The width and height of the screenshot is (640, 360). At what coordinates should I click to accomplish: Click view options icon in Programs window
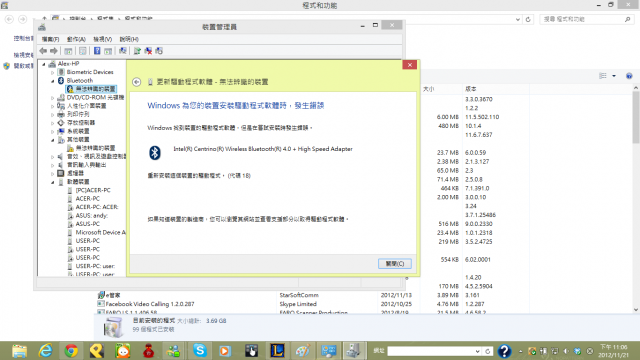click(x=602, y=76)
